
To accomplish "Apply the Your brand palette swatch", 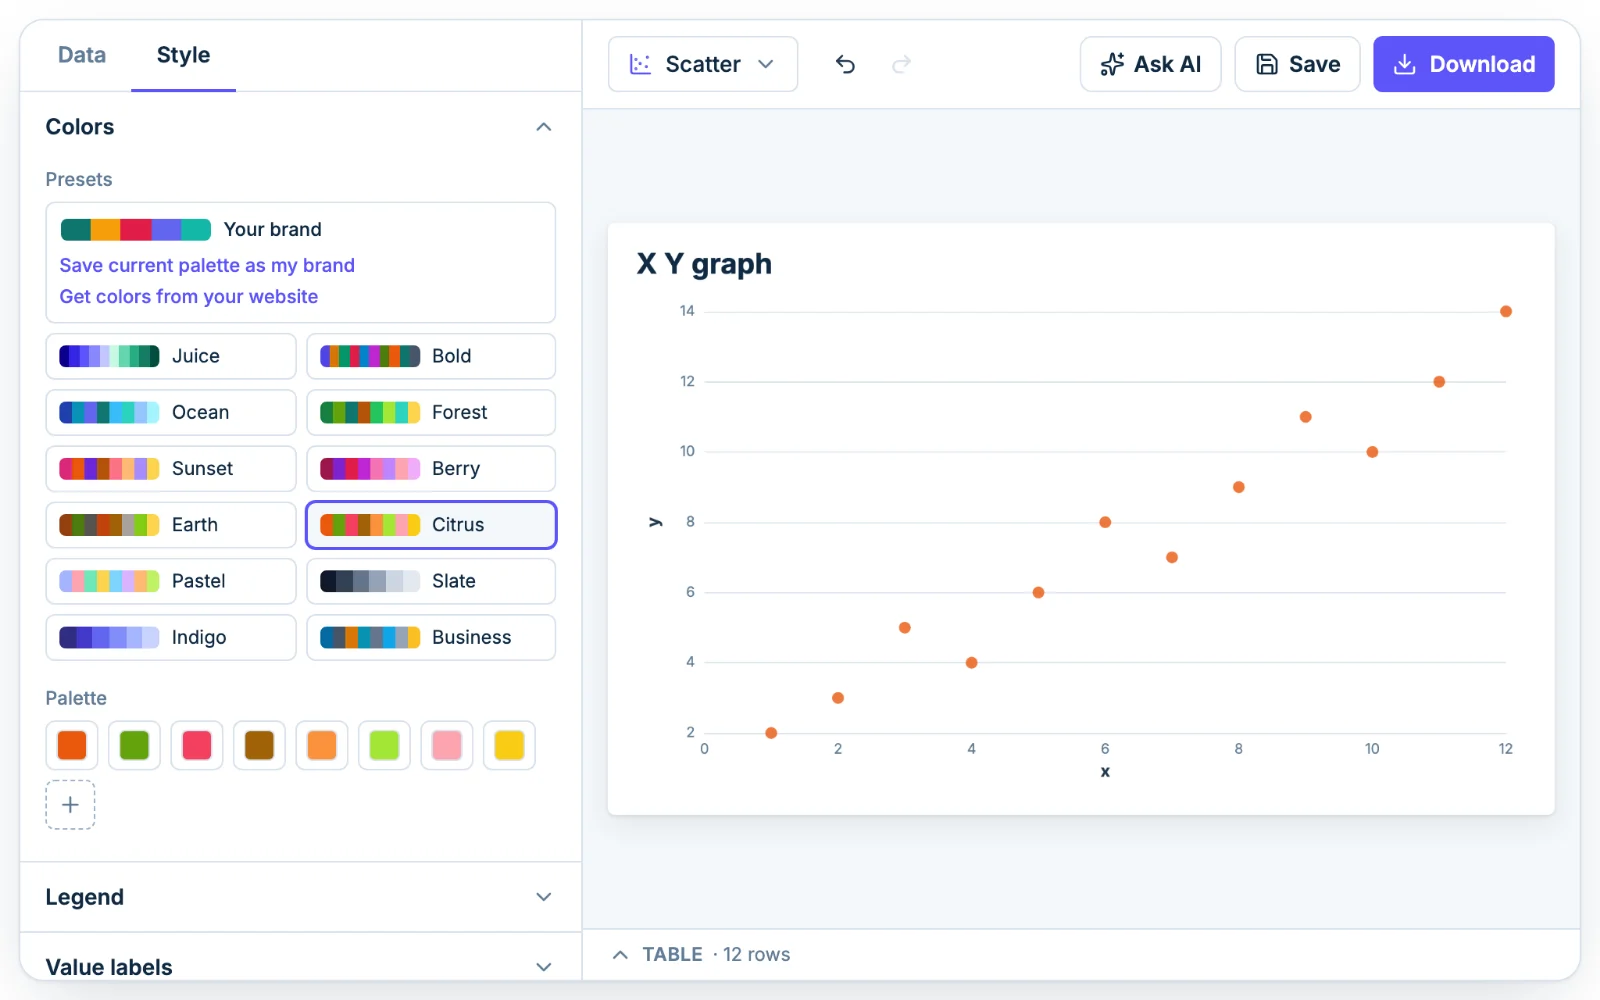I will (x=136, y=230).
